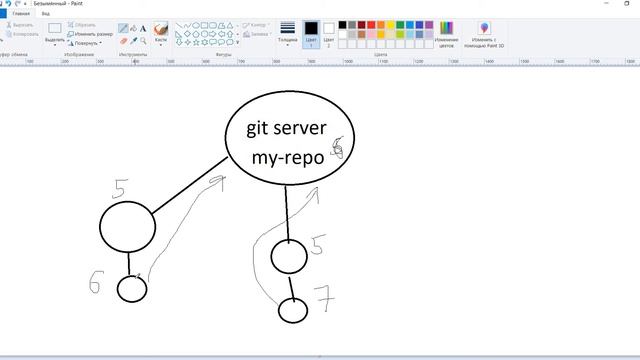
Task: Pick the purple color swatch
Action: (x=429, y=25)
